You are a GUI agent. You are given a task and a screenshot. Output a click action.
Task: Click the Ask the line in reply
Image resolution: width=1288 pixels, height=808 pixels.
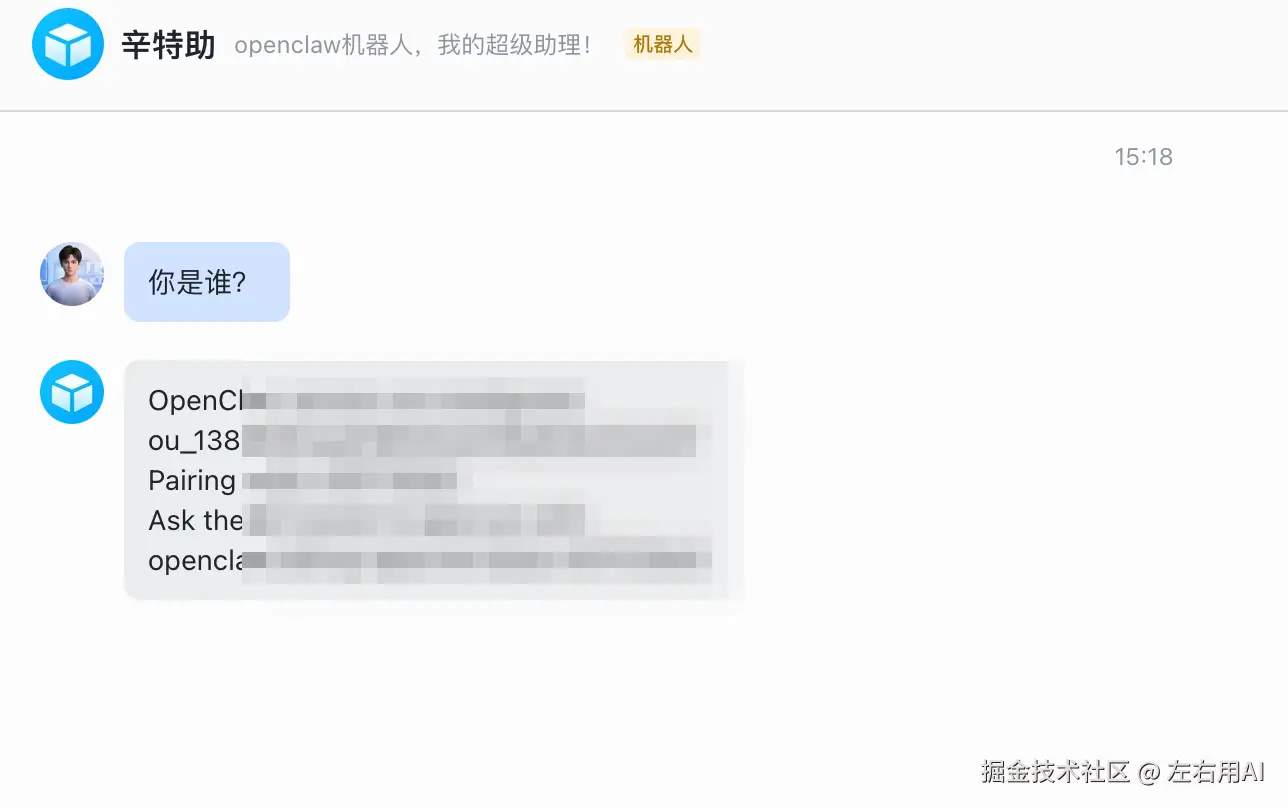point(366,520)
